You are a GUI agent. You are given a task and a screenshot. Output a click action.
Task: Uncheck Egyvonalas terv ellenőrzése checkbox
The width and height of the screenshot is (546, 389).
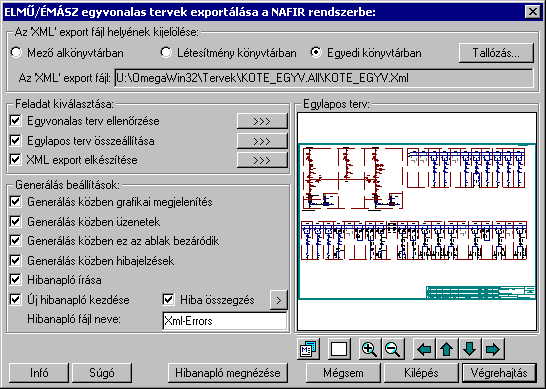tap(15, 121)
